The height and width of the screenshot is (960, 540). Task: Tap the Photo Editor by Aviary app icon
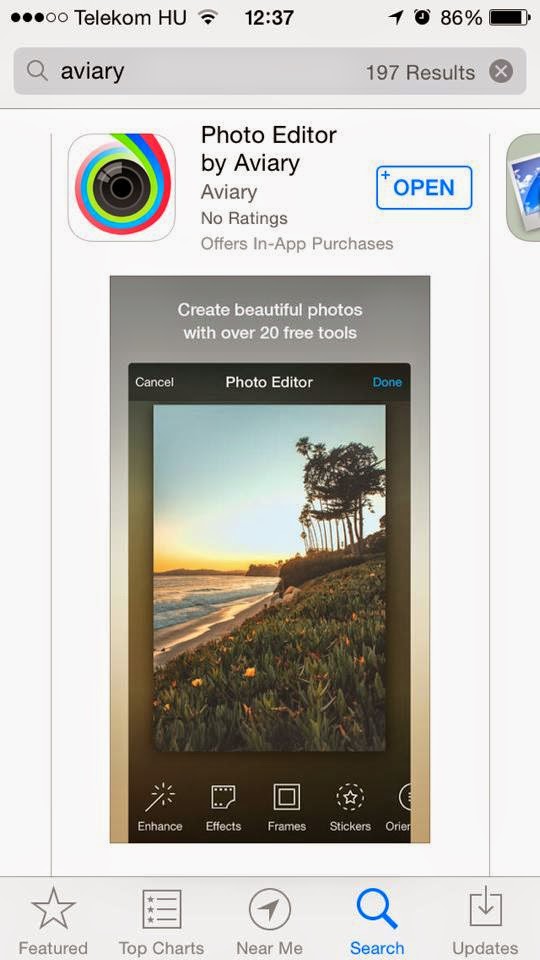[121, 187]
